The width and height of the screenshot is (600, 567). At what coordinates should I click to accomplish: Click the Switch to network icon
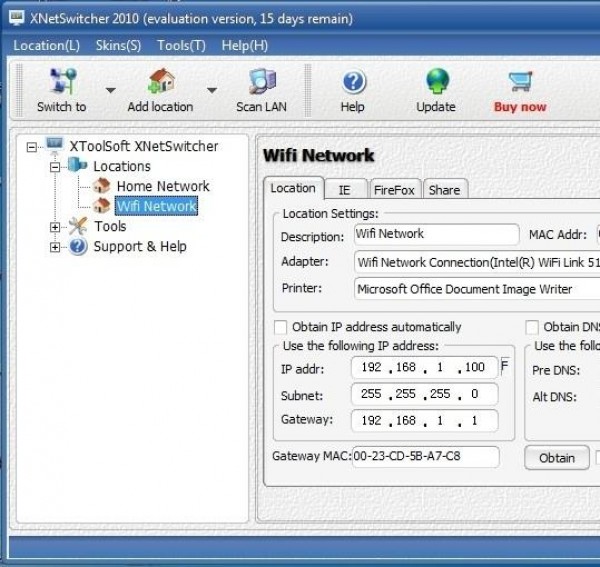(63, 81)
